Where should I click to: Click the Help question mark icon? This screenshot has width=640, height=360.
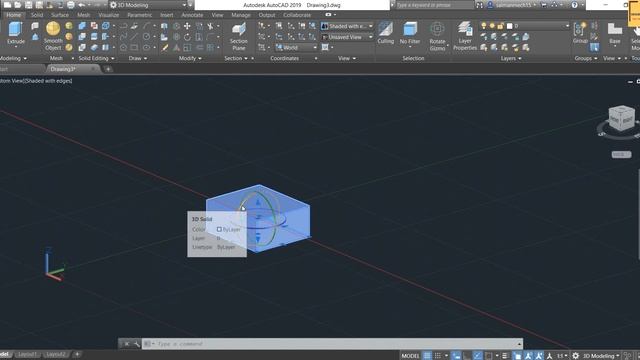[574, 5]
